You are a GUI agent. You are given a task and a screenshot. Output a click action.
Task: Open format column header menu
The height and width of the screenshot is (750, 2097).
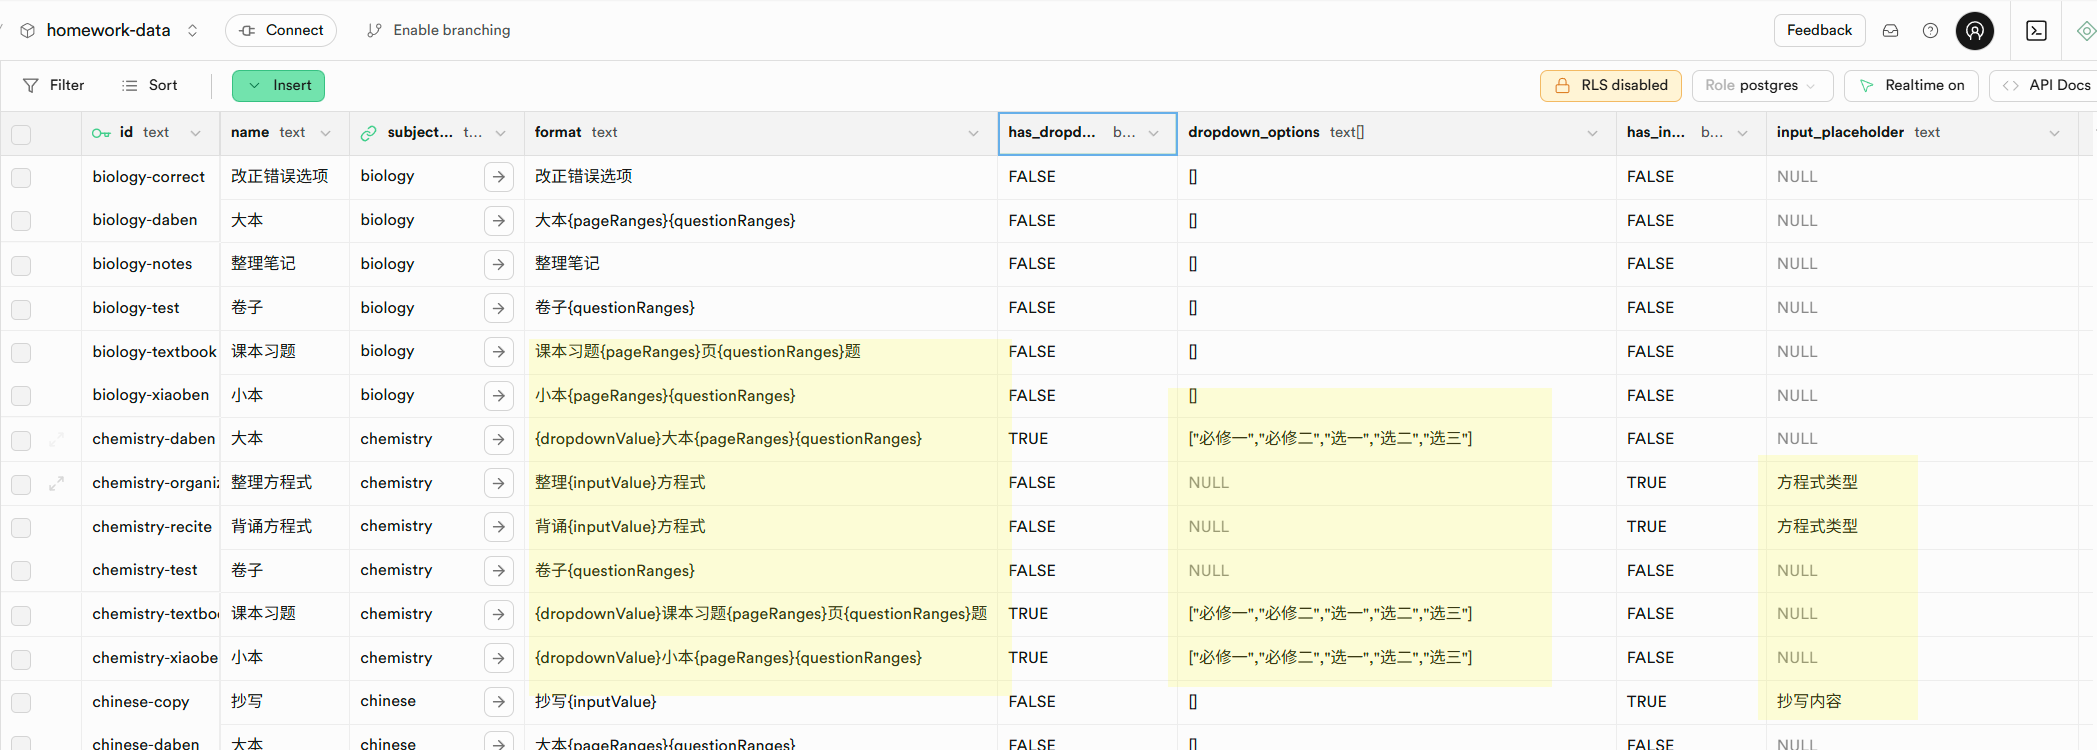[x=973, y=133]
